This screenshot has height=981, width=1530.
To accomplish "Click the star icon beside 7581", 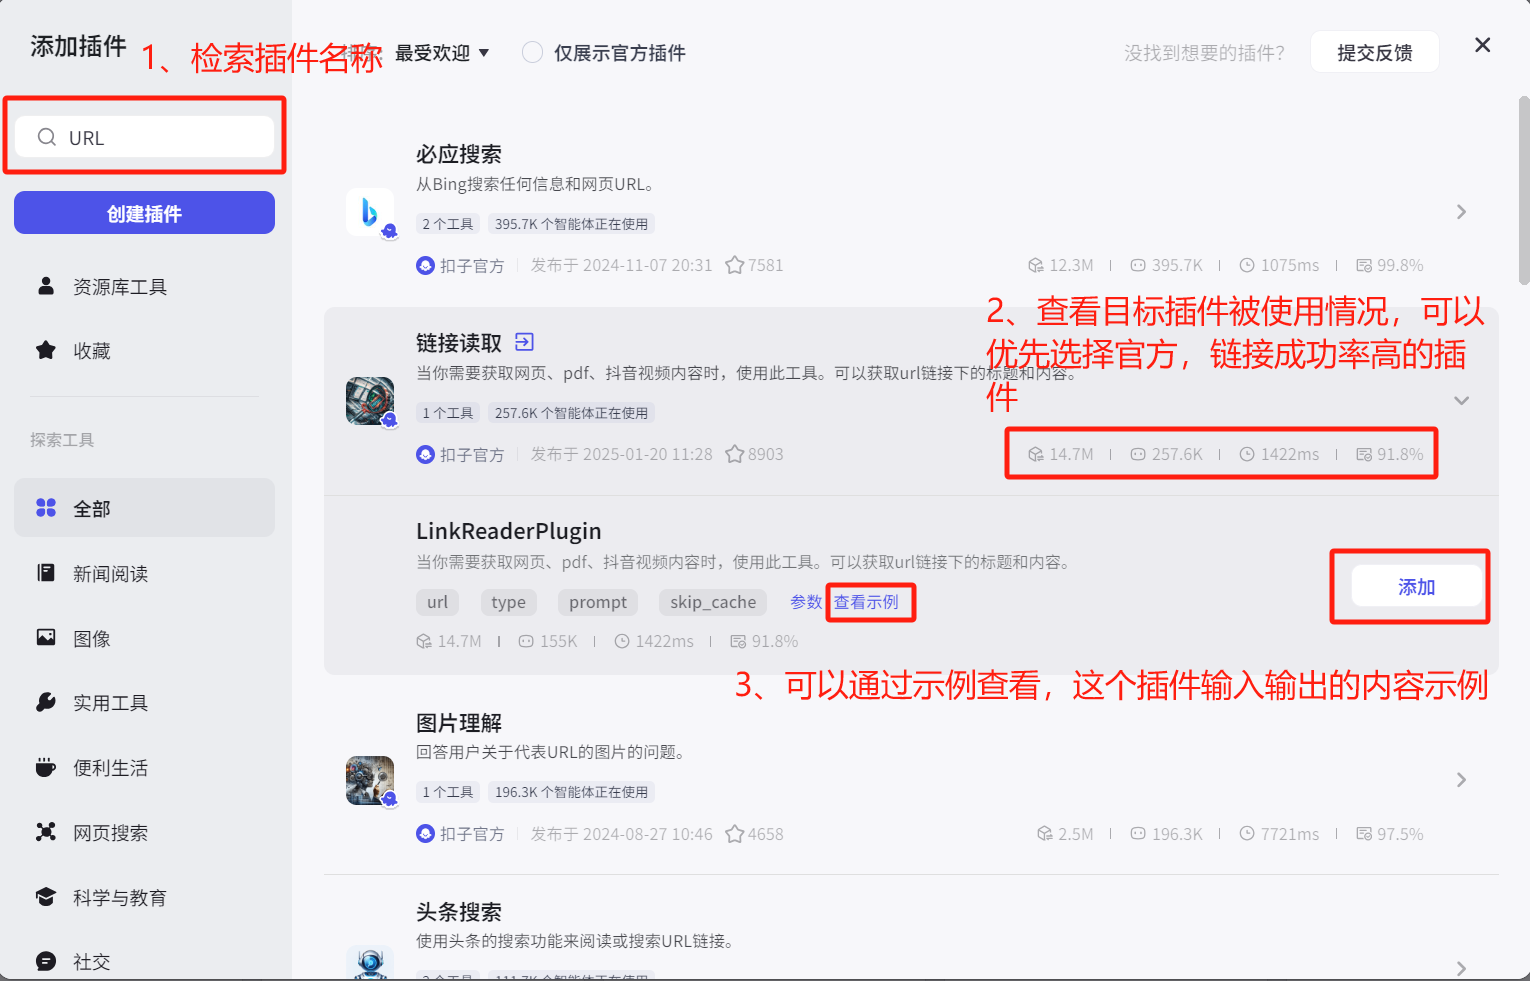I will [x=735, y=265].
